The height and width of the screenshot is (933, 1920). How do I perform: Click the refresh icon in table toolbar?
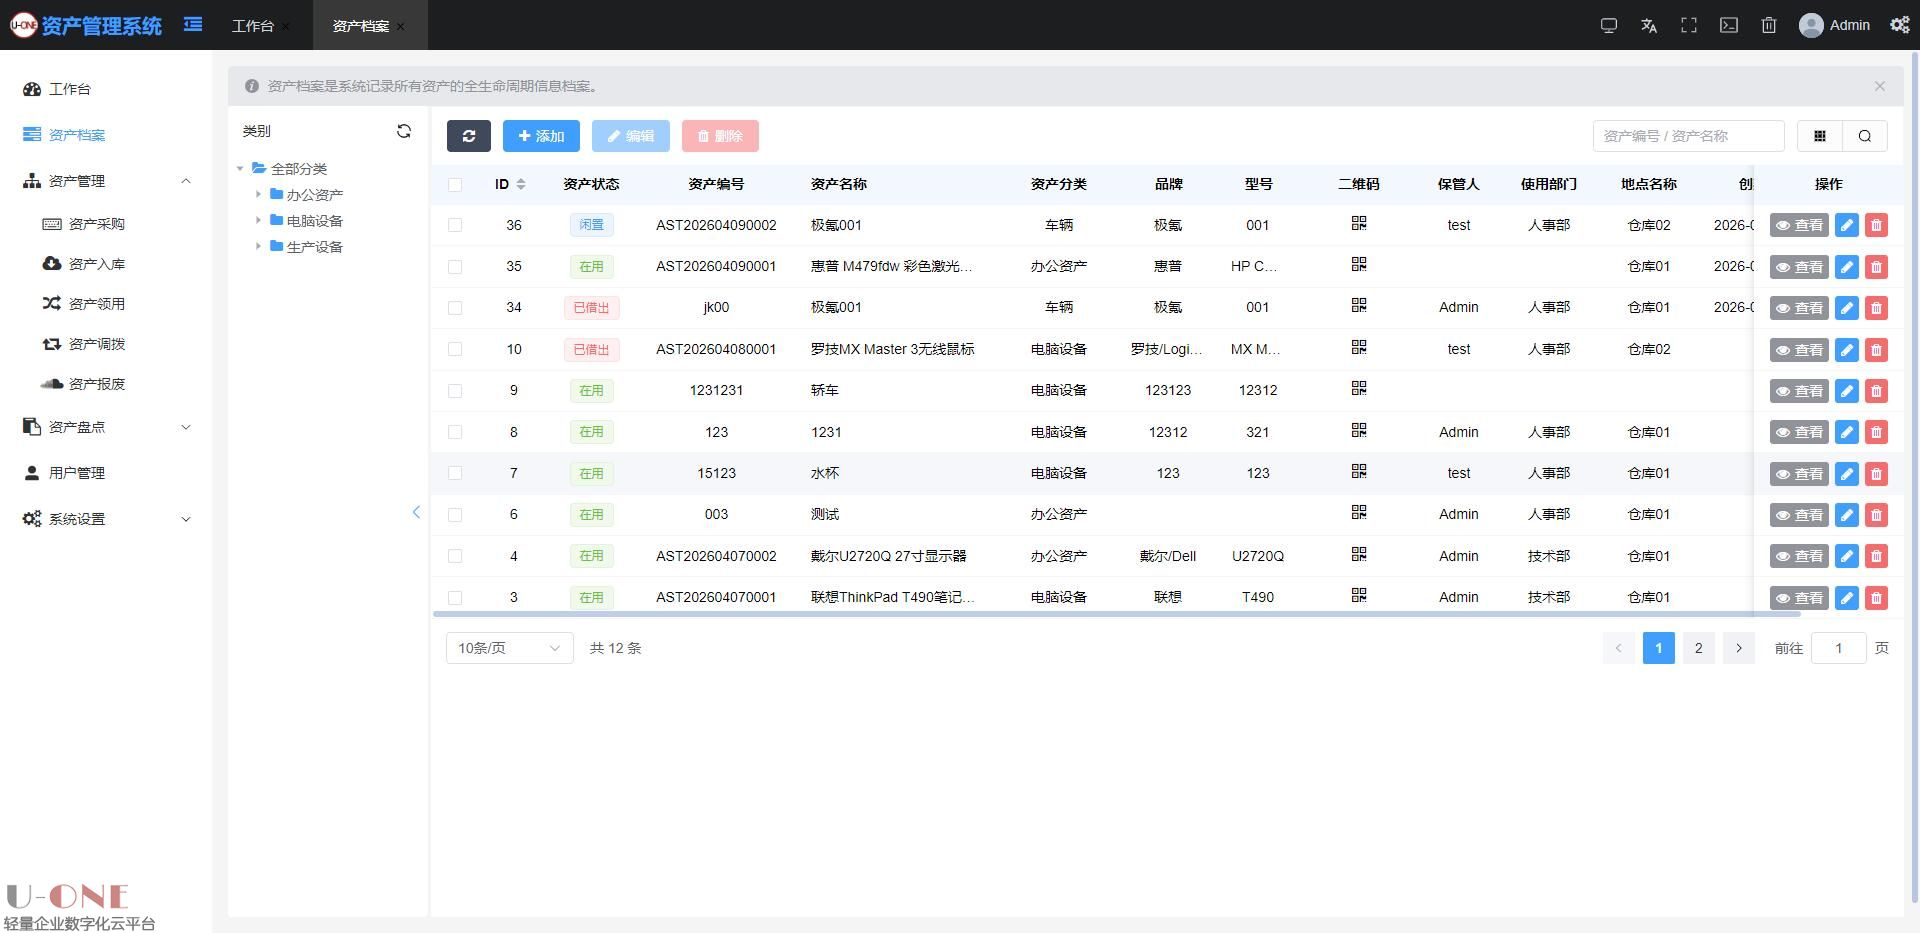[x=468, y=136]
